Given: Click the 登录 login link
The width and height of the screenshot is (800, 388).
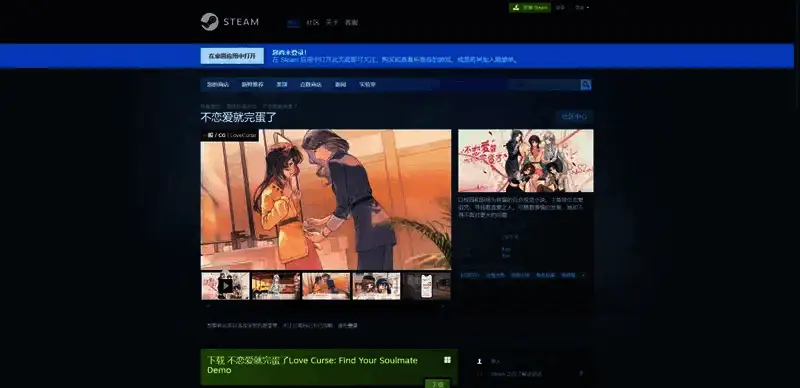Looking at the screenshot, I should (560, 8).
